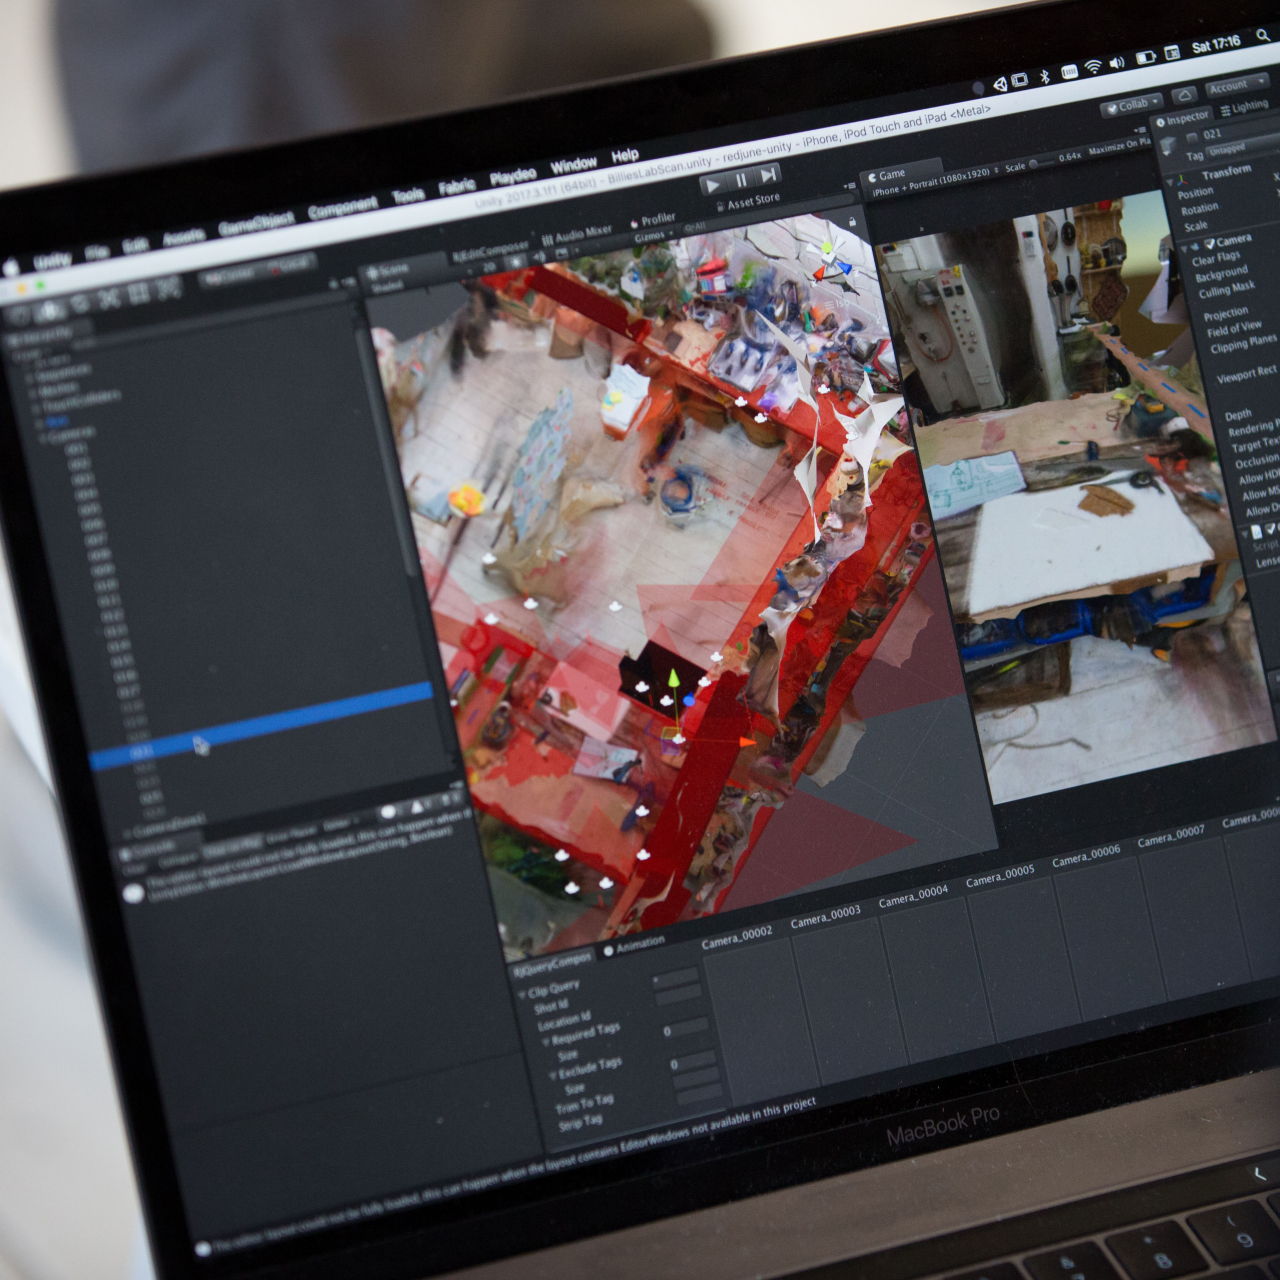Open the Component menu

[343, 208]
